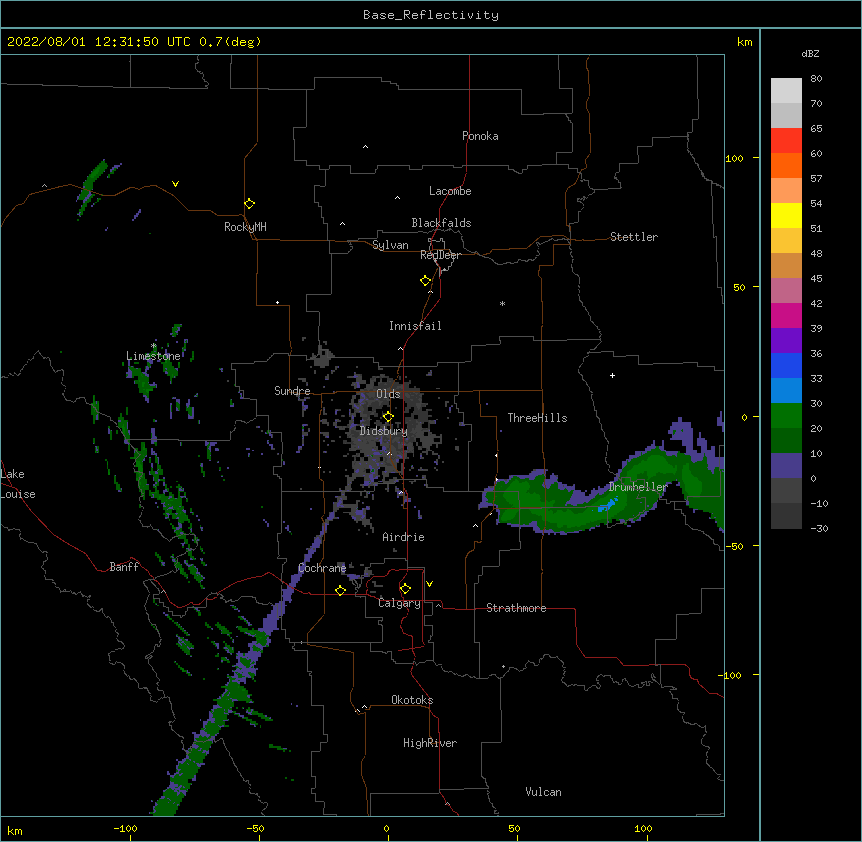The image size is (862, 842).
Task: Click the yellow V marker near Calgary
Action: click(x=429, y=584)
